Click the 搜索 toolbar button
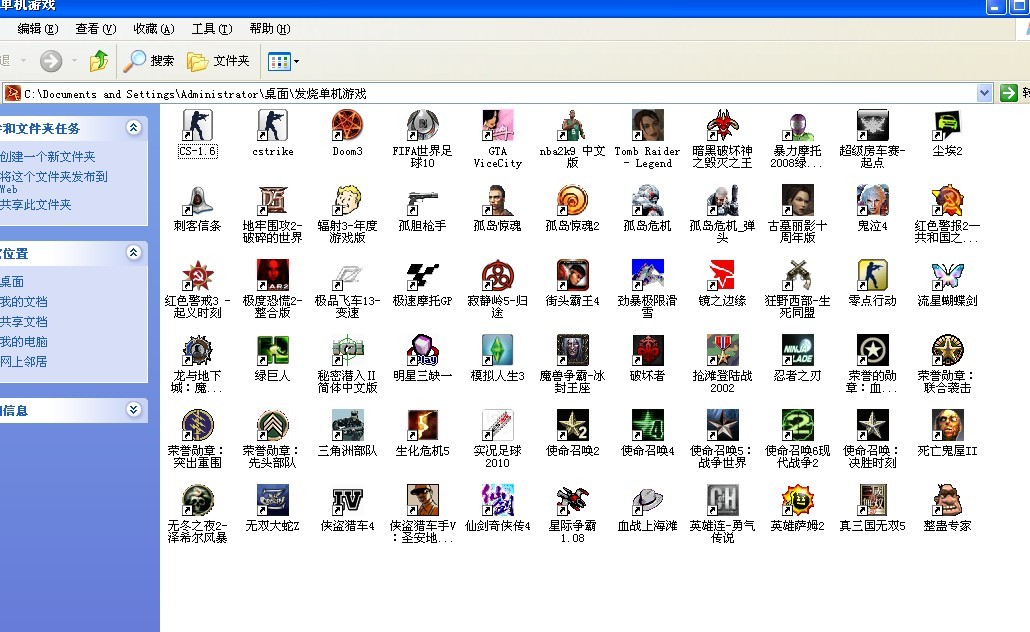 pyautogui.click(x=149, y=61)
